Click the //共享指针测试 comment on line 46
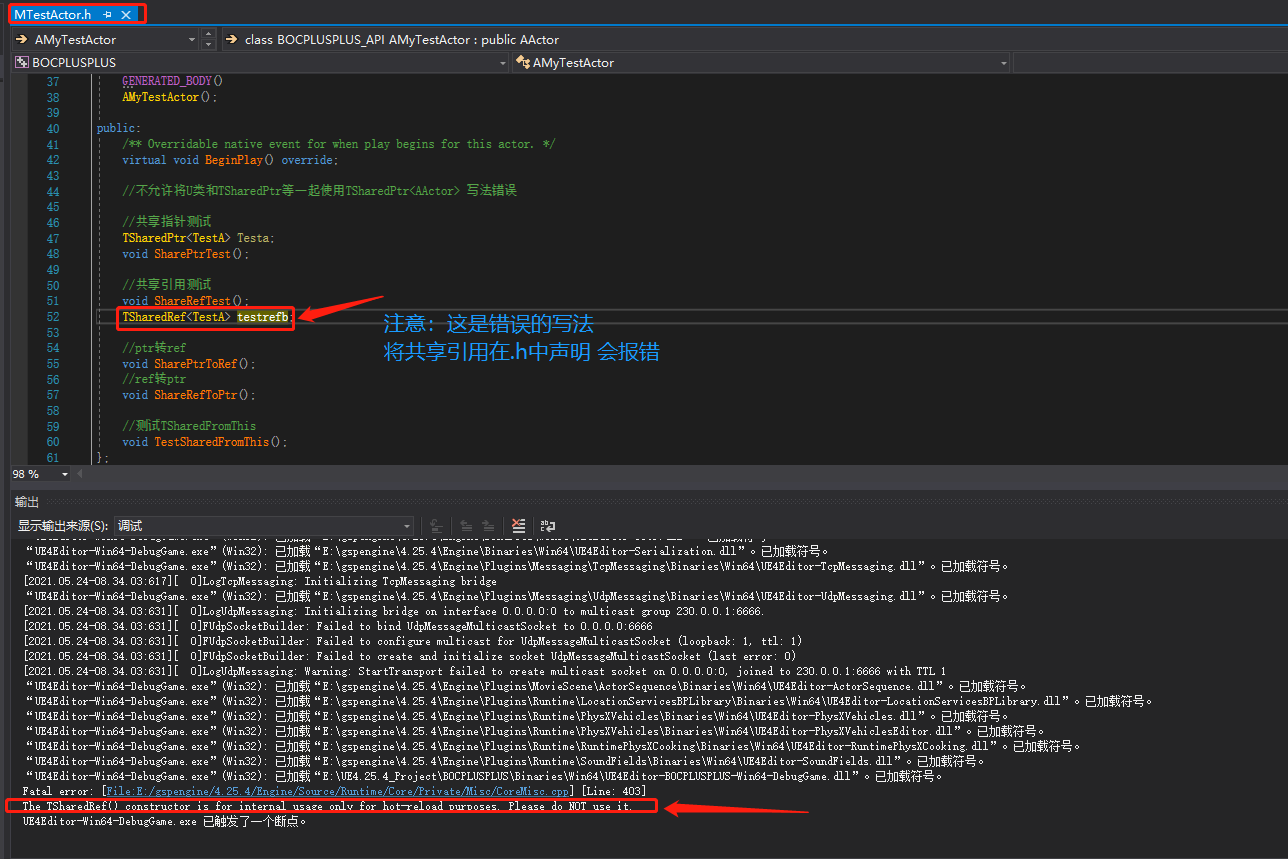This screenshot has height=859, width=1288. coord(167,222)
